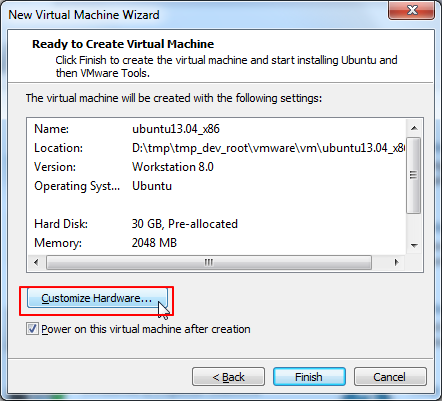
Task: Close the wizard with the red X button
Action: pyautogui.click(x=412, y=10)
